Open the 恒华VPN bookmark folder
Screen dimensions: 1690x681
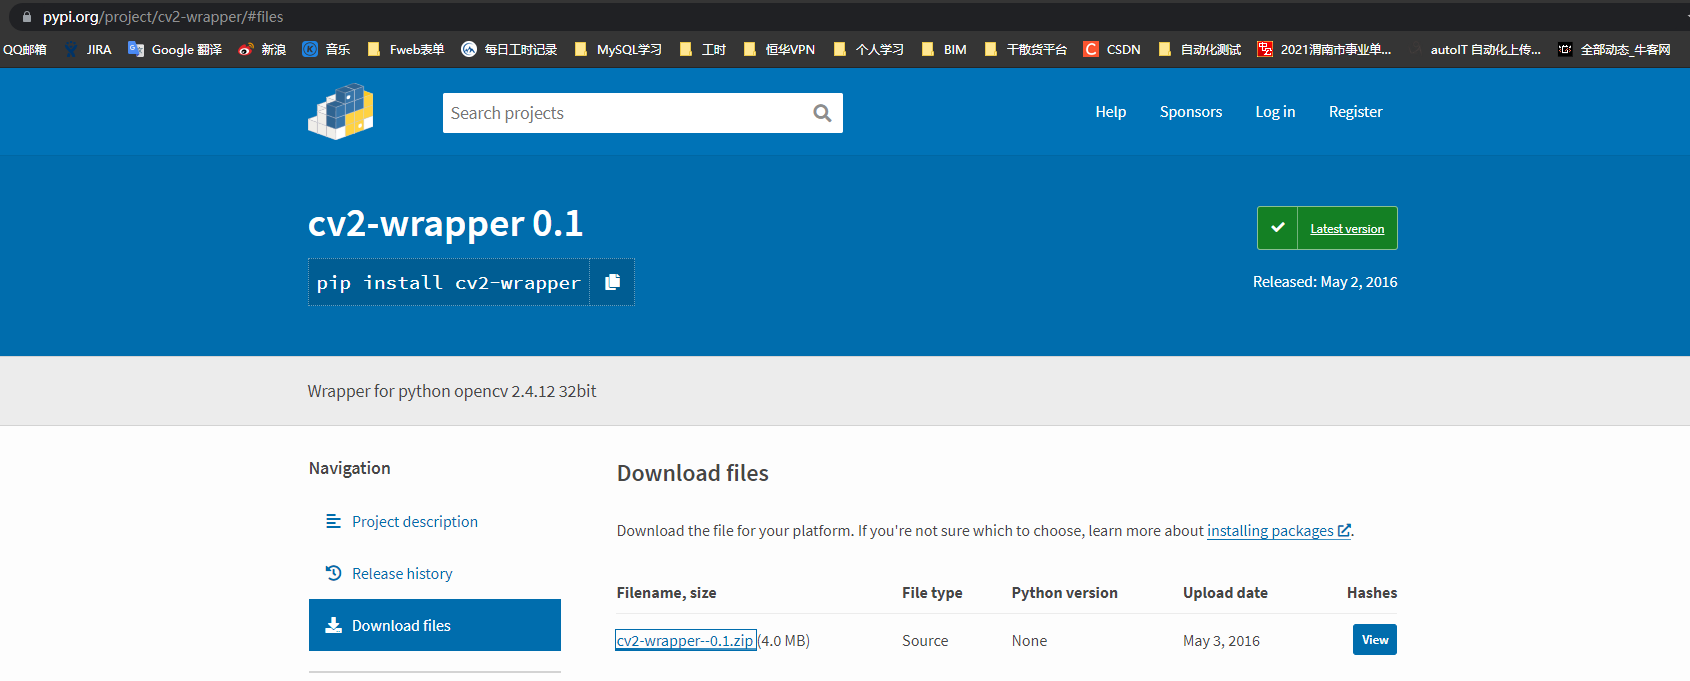point(779,49)
